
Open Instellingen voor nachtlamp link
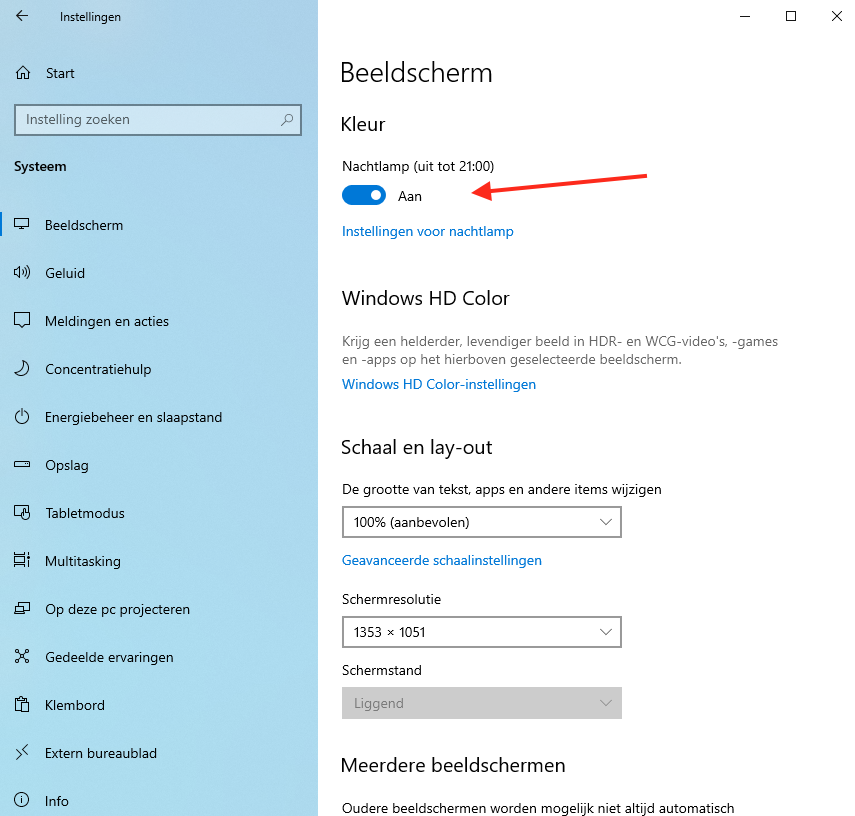tap(427, 231)
